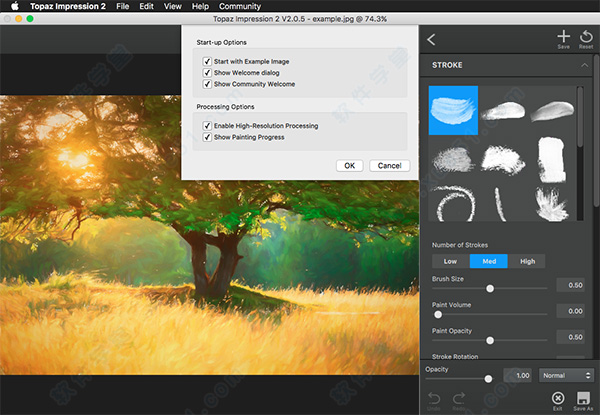The width and height of the screenshot is (600, 415).
Task: Click OK in the preferences dialog
Action: coord(350,166)
